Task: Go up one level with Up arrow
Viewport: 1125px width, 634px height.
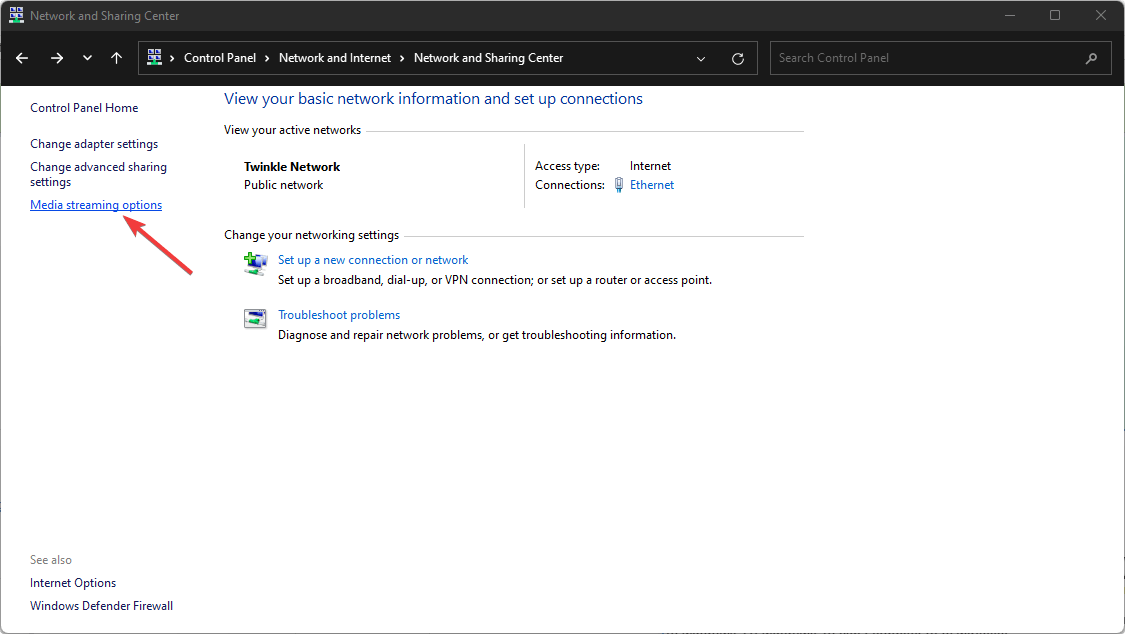Action: (x=116, y=58)
